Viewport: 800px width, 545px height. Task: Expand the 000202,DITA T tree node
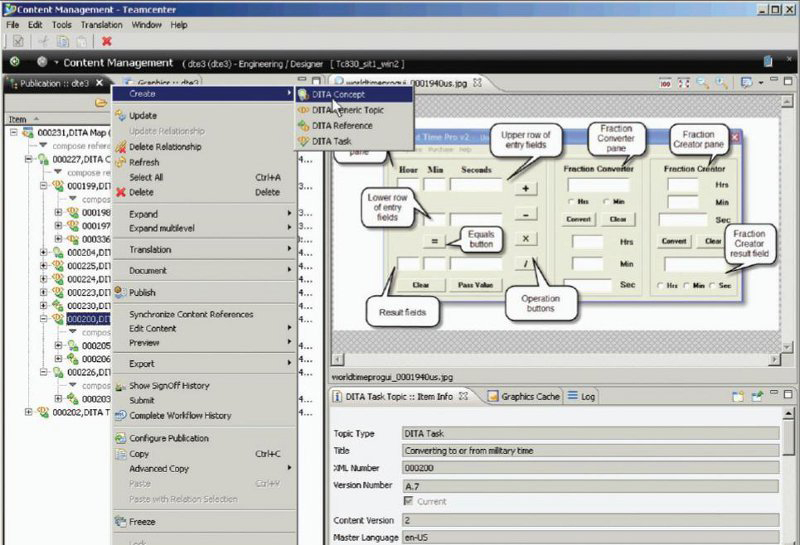pyautogui.click(x=29, y=412)
